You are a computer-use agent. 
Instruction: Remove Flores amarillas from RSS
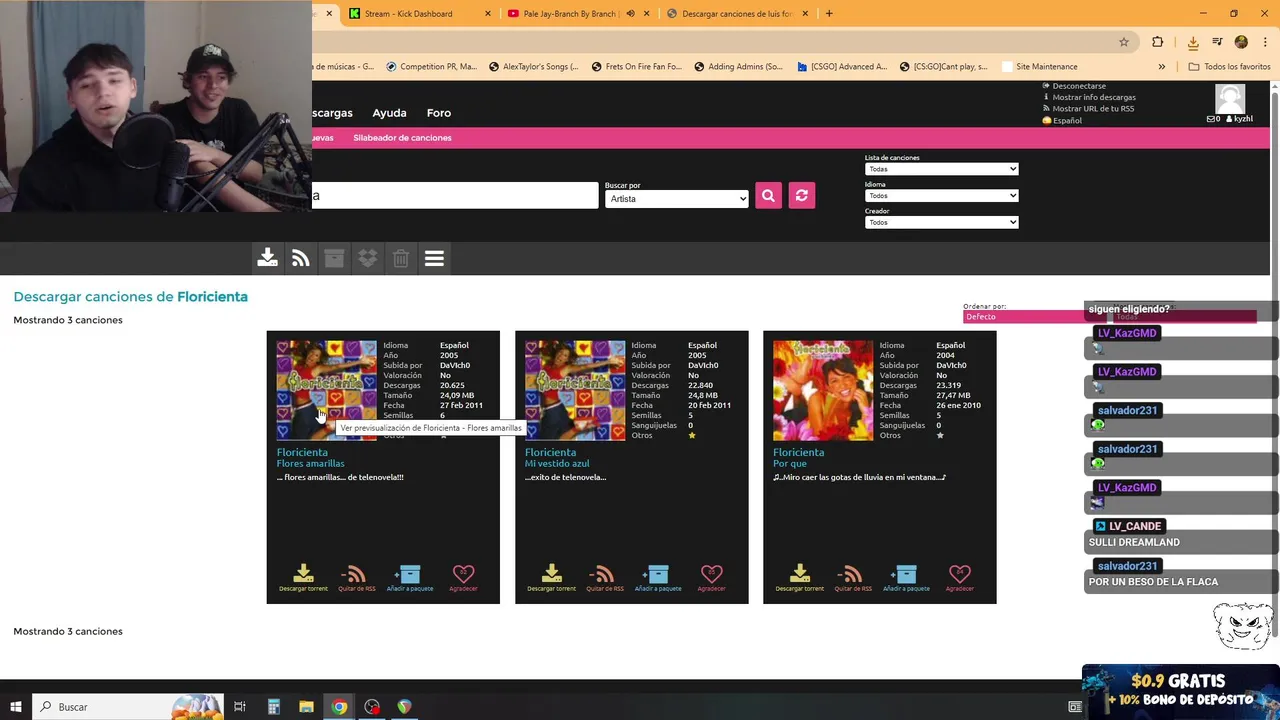coord(356,577)
